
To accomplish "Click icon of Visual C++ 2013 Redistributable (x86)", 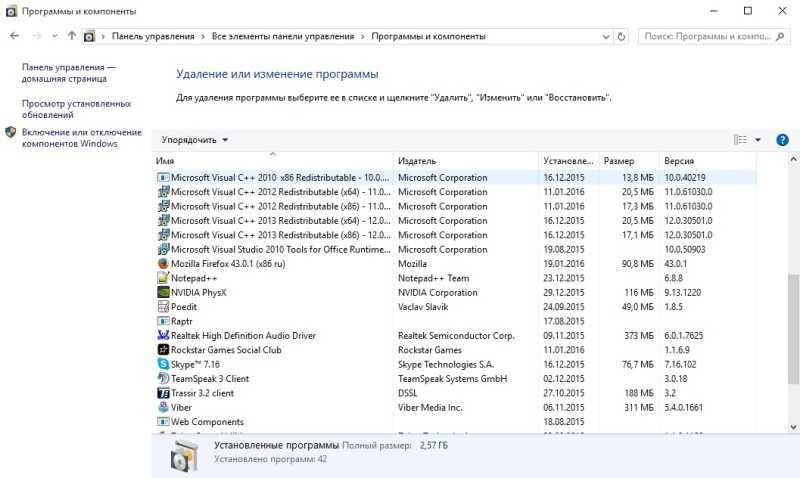I will [163, 235].
